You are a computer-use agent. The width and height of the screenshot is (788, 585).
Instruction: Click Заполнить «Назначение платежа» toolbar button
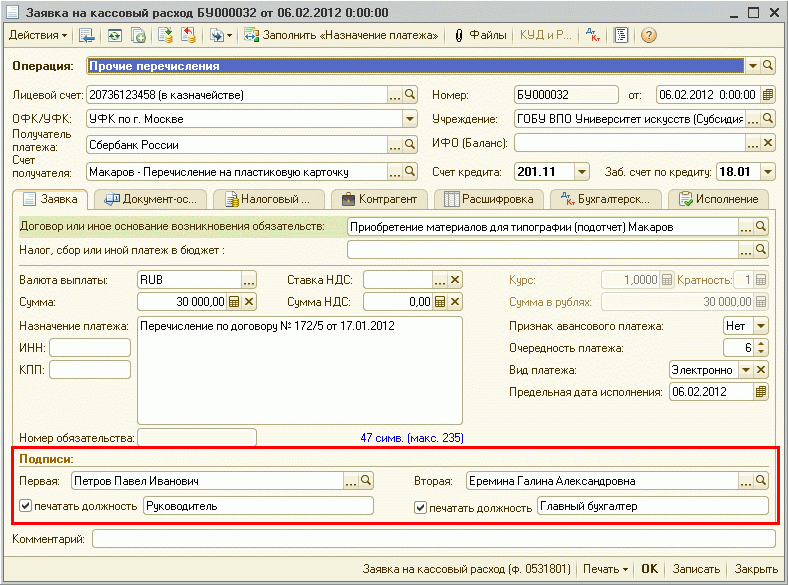coord(342,35)
